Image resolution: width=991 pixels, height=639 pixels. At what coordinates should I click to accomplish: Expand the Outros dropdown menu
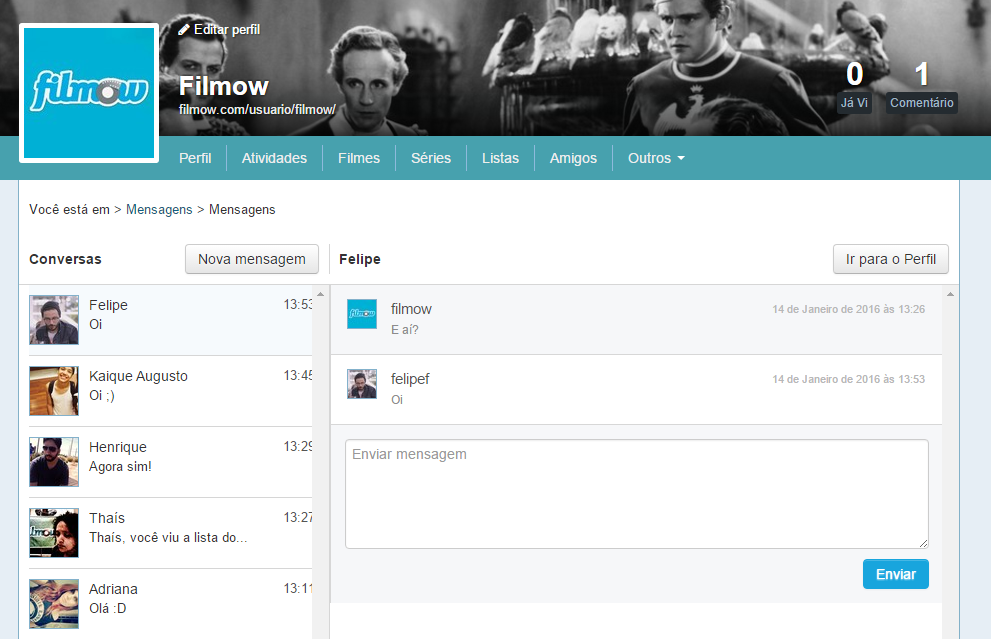click(x=656, y=158)
